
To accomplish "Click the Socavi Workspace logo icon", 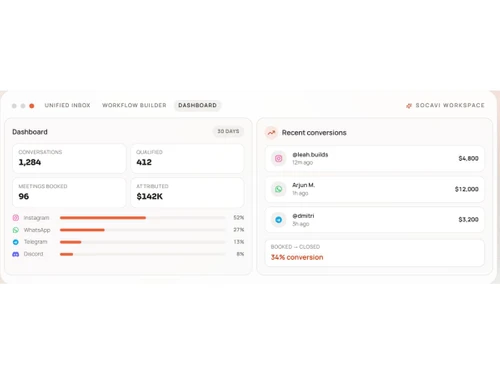I will pos(409,106).
